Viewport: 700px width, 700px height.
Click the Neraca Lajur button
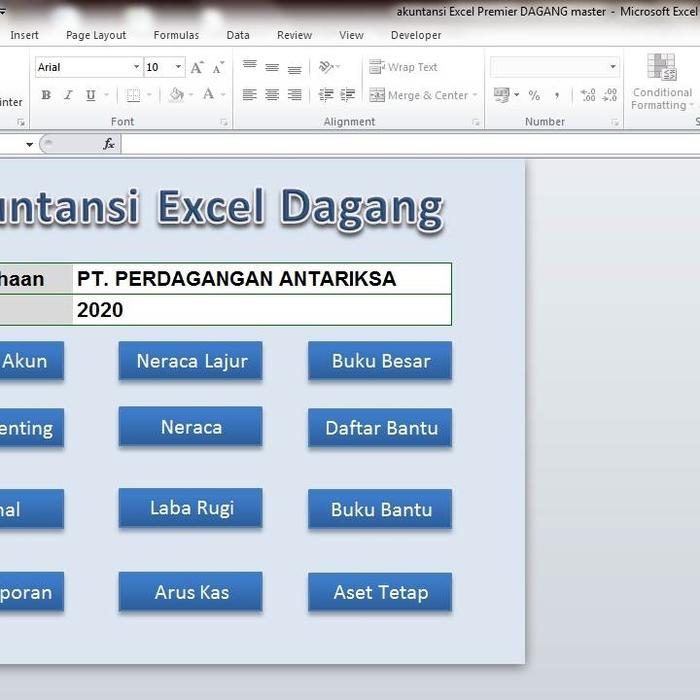pos(191,361)
